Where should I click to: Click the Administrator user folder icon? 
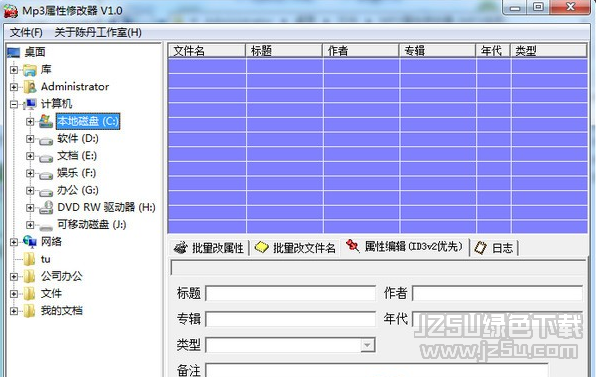(x=30, y=87)
